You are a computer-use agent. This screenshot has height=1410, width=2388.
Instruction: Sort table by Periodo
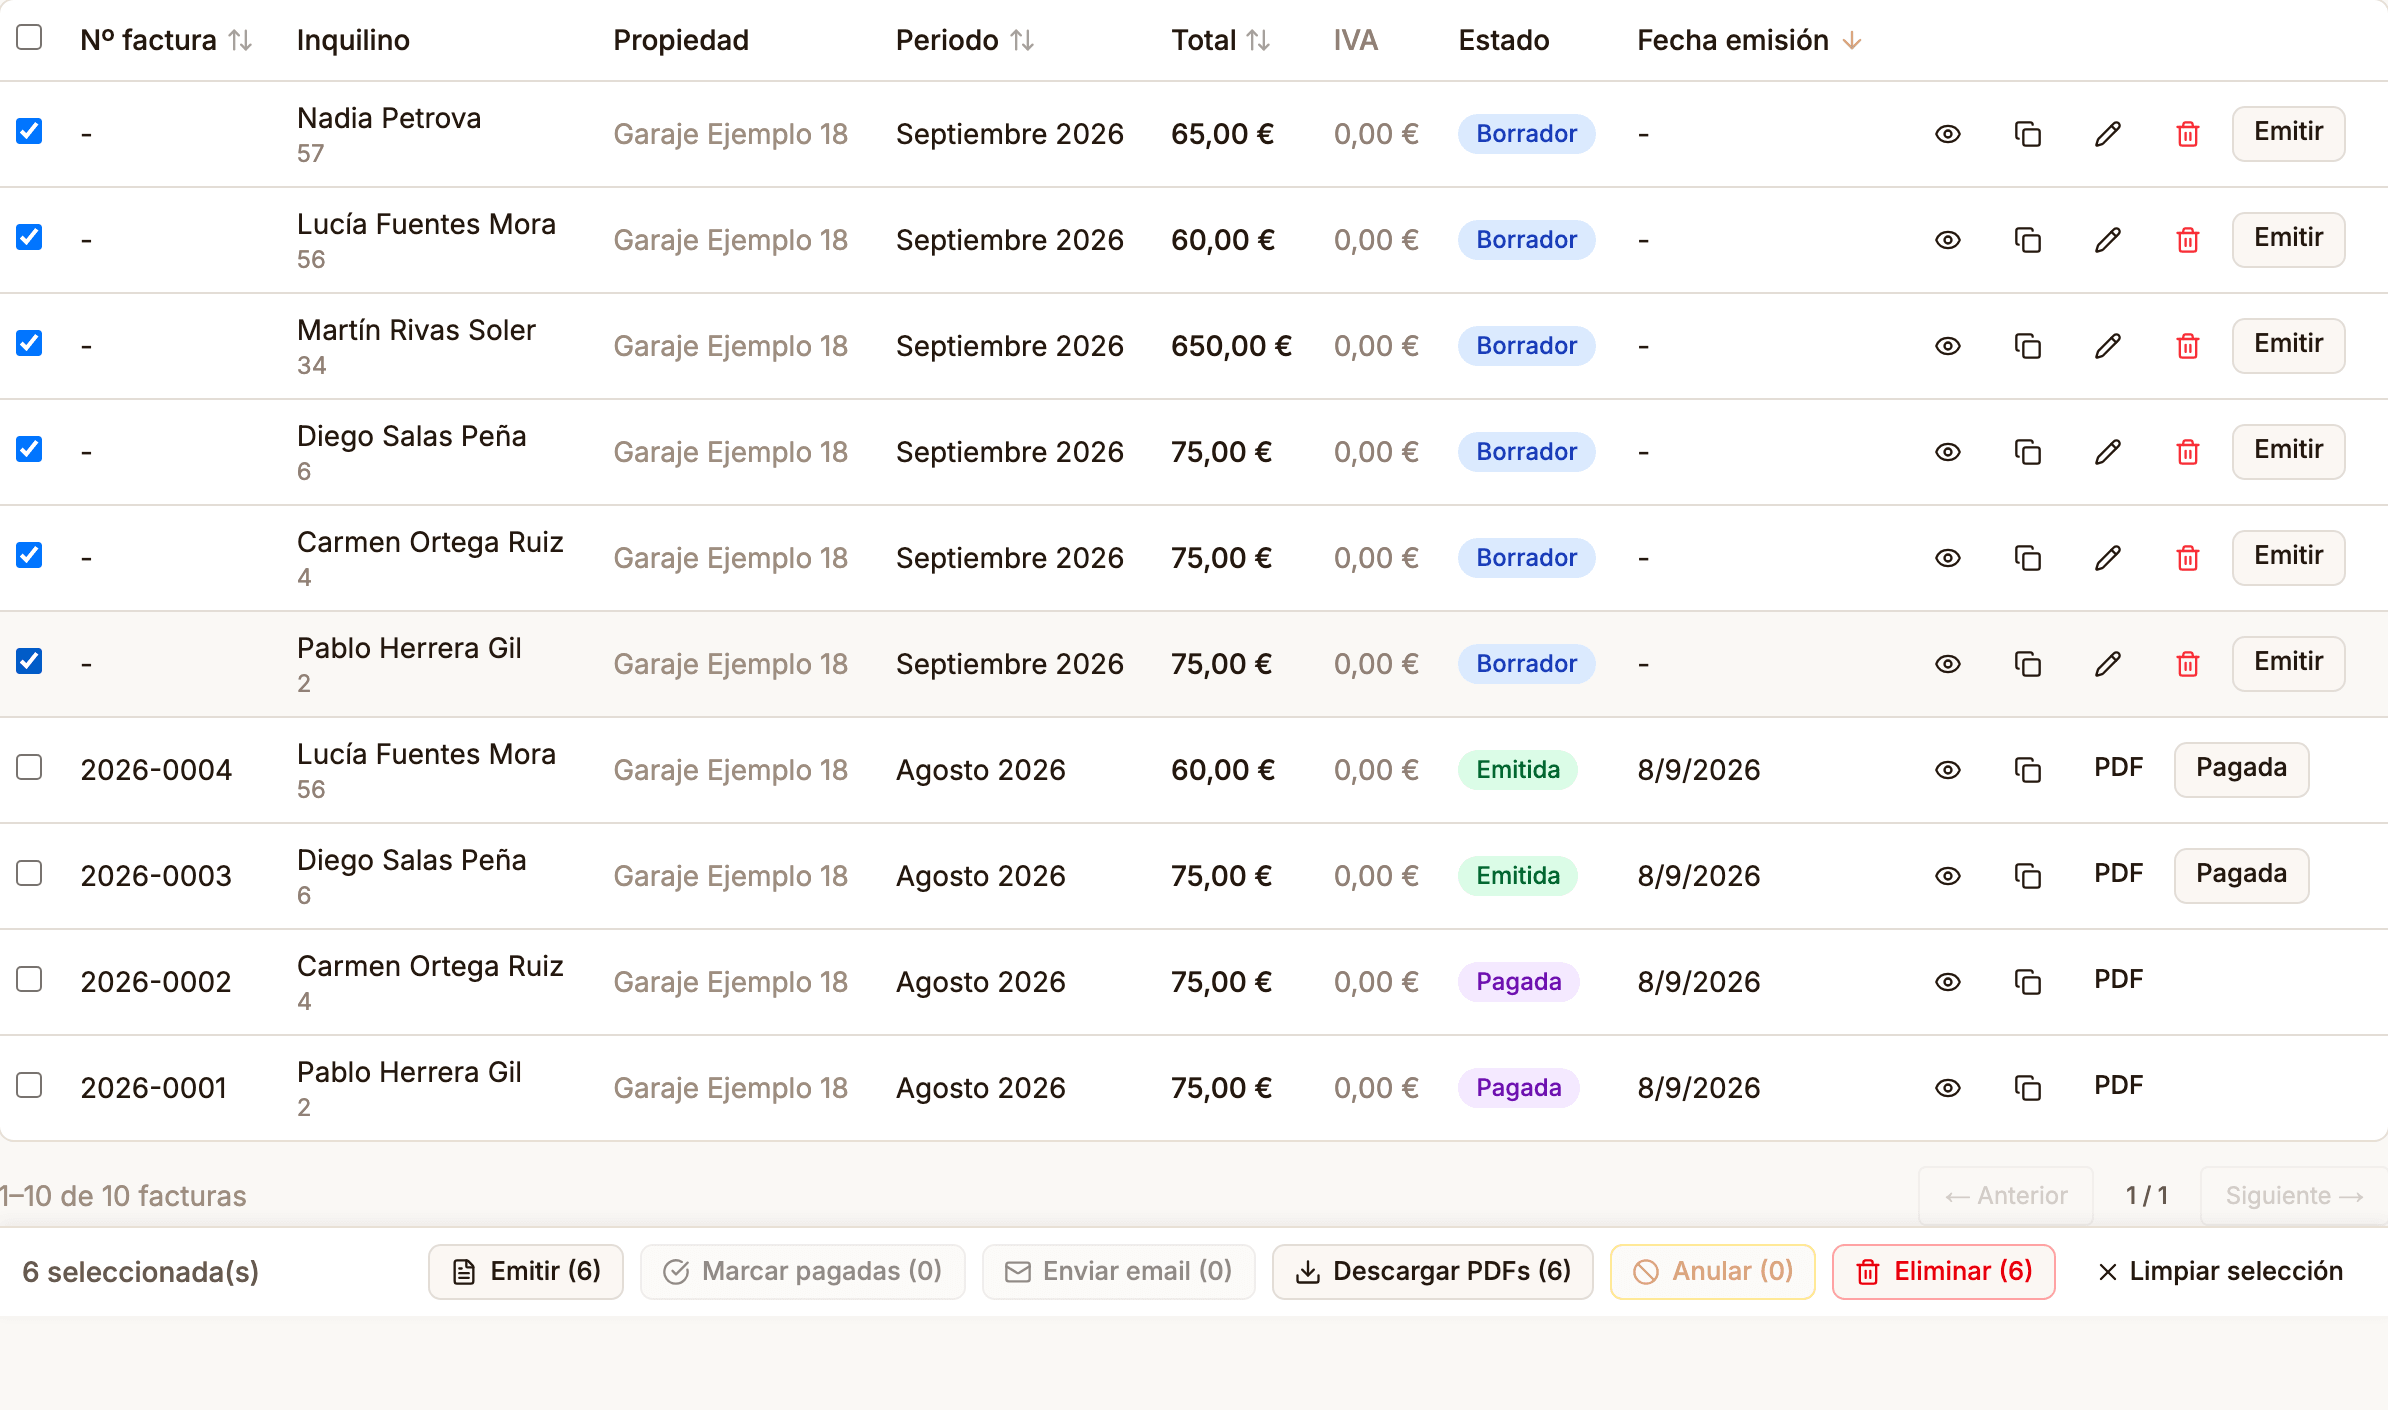point(965,40)
